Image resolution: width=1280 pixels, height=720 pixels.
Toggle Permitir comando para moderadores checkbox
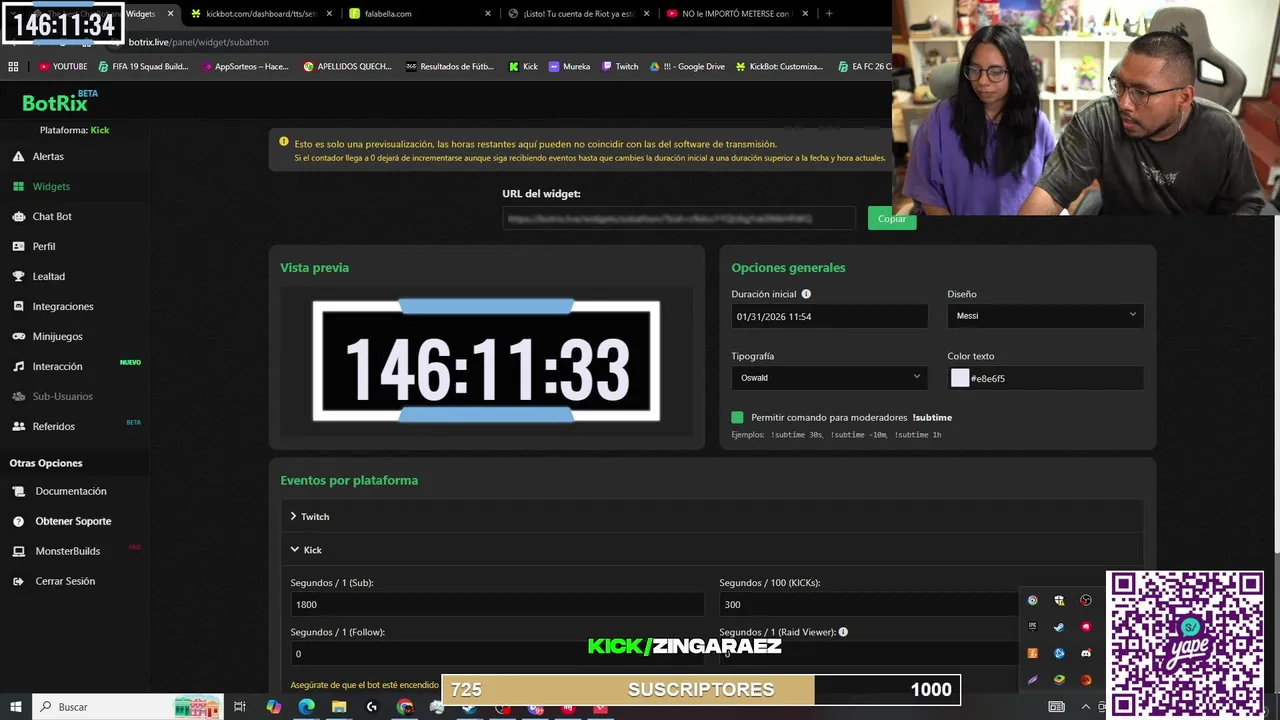(737, 417)
